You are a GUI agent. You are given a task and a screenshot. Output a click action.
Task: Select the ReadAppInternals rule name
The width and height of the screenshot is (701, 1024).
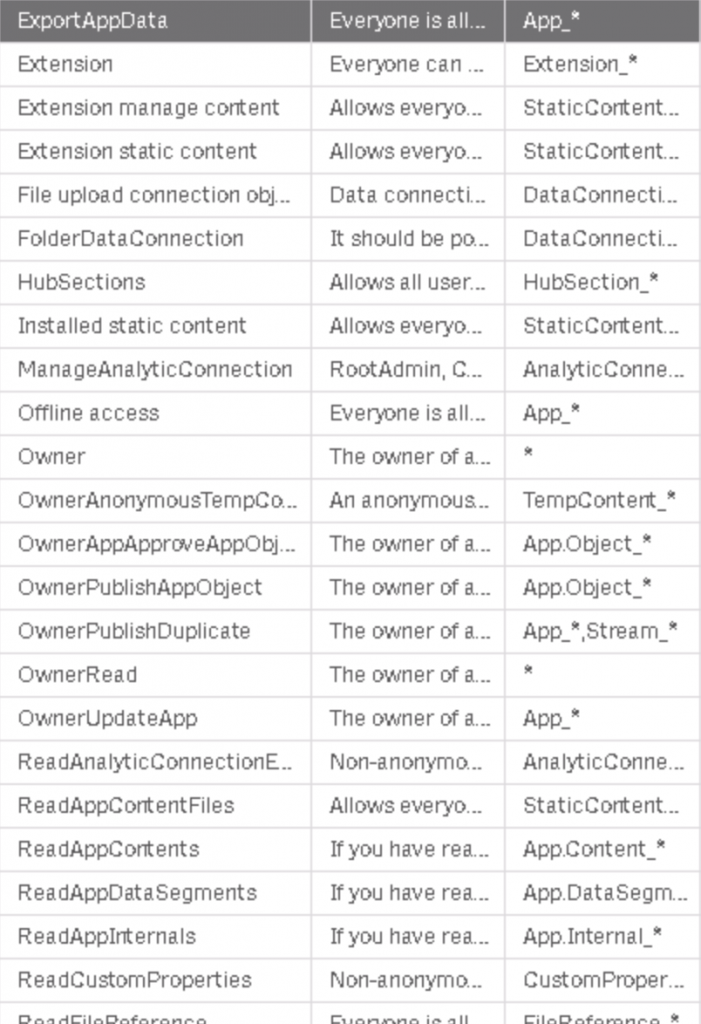107,936
